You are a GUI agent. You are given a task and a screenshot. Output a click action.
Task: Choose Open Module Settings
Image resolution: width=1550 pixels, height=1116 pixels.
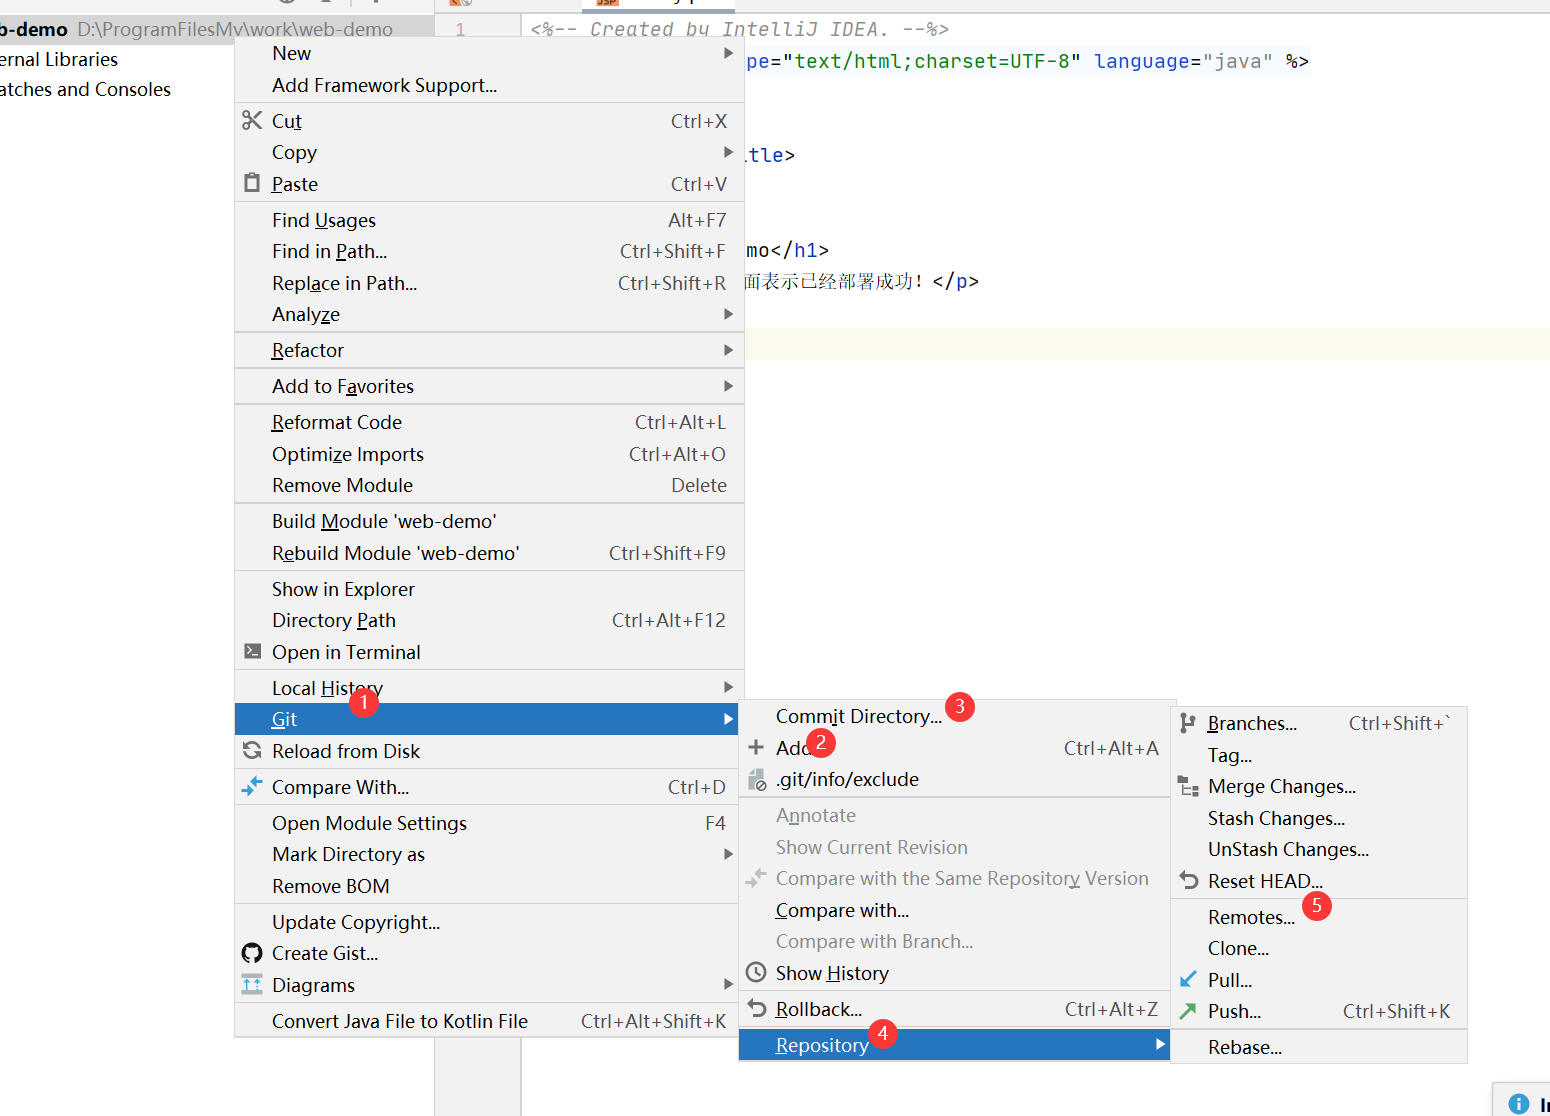[x=487, y=823]
